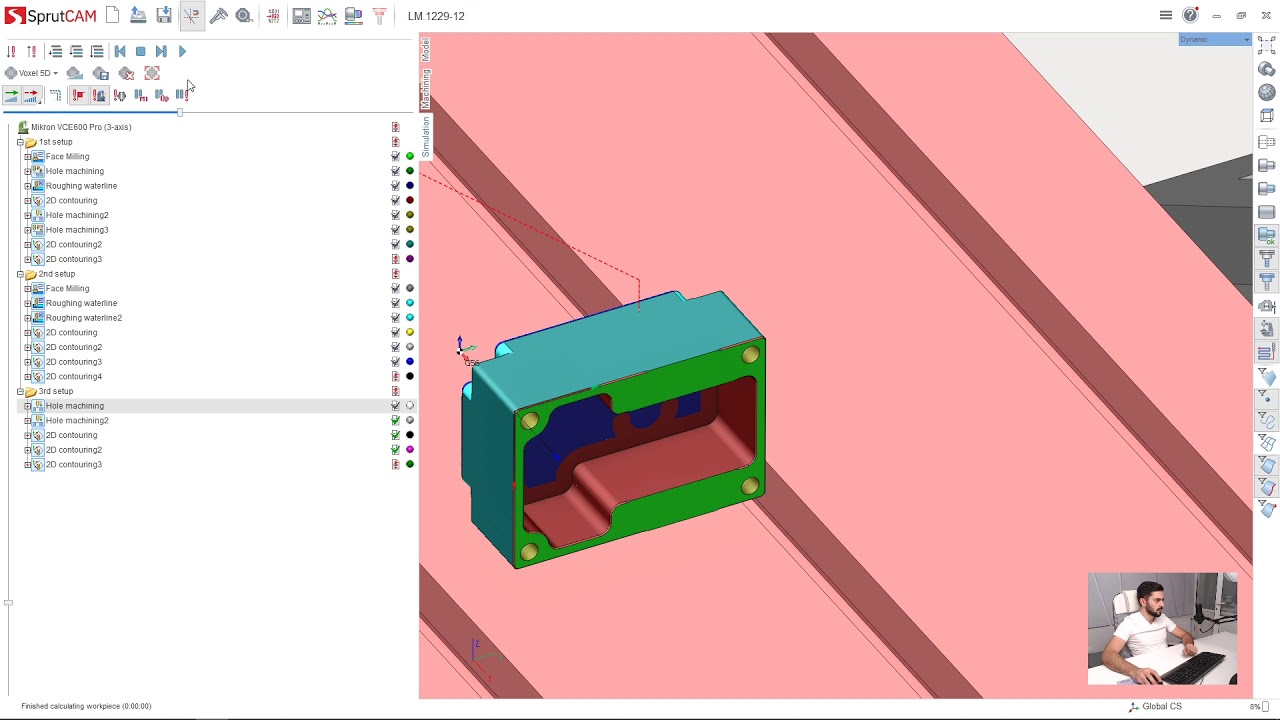Select 2D contouring3 in 3rd setup

click(73, 464)
